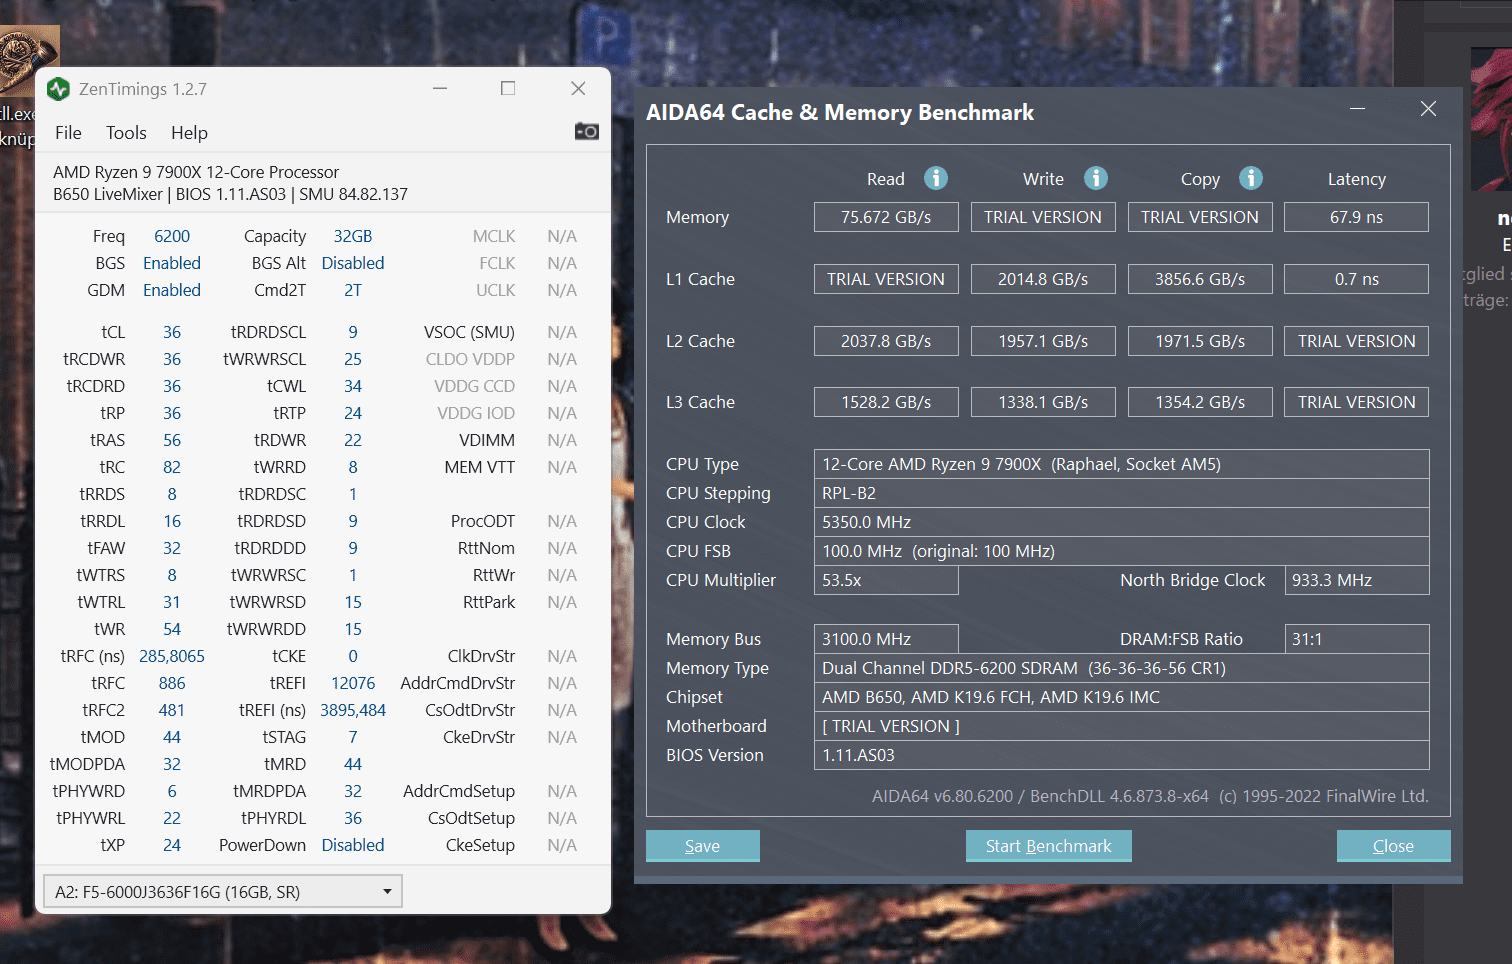Click the Capacity value 32GB
The width and height of the screenshot is (1512, 964).
353,236
